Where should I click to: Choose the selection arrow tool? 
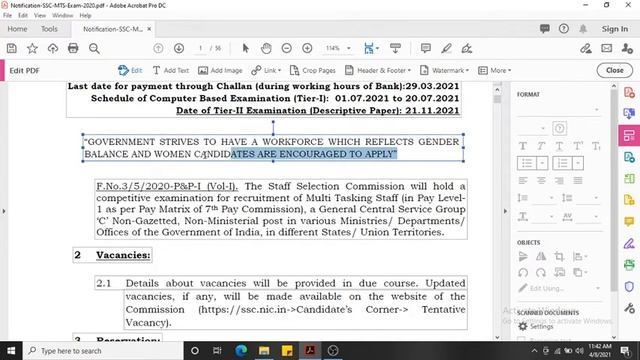(x=245, y=49)
